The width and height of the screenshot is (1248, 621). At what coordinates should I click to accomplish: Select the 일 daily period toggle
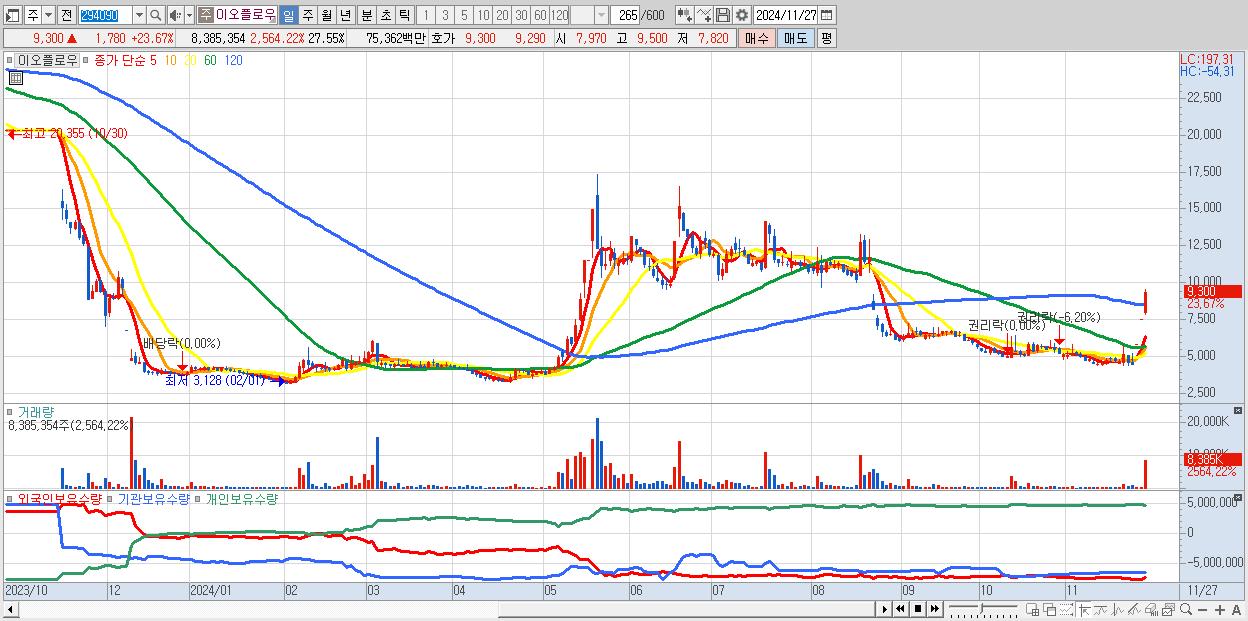click(289, 15)
